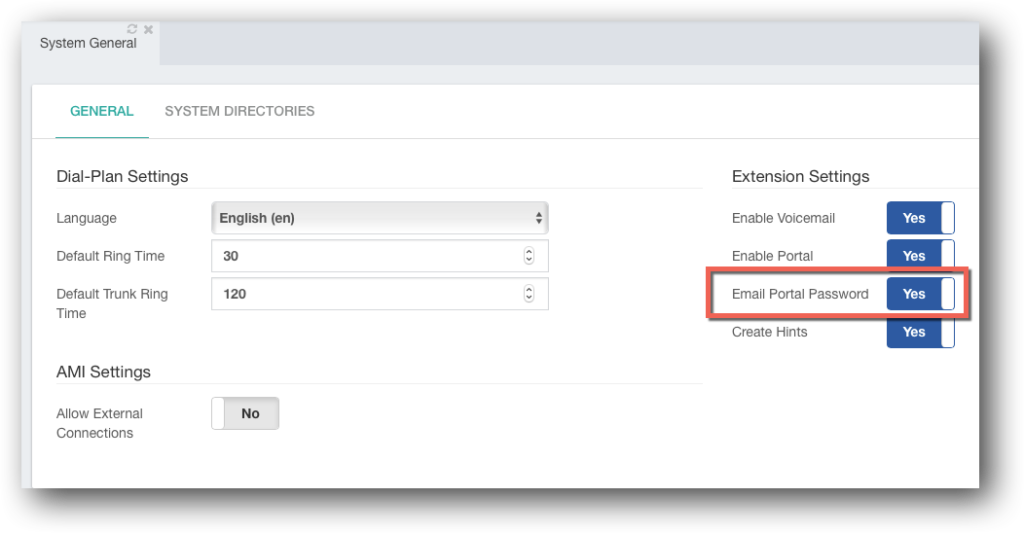
Task: Click the Default Ring Time stepper arrows
Action: 528,256
